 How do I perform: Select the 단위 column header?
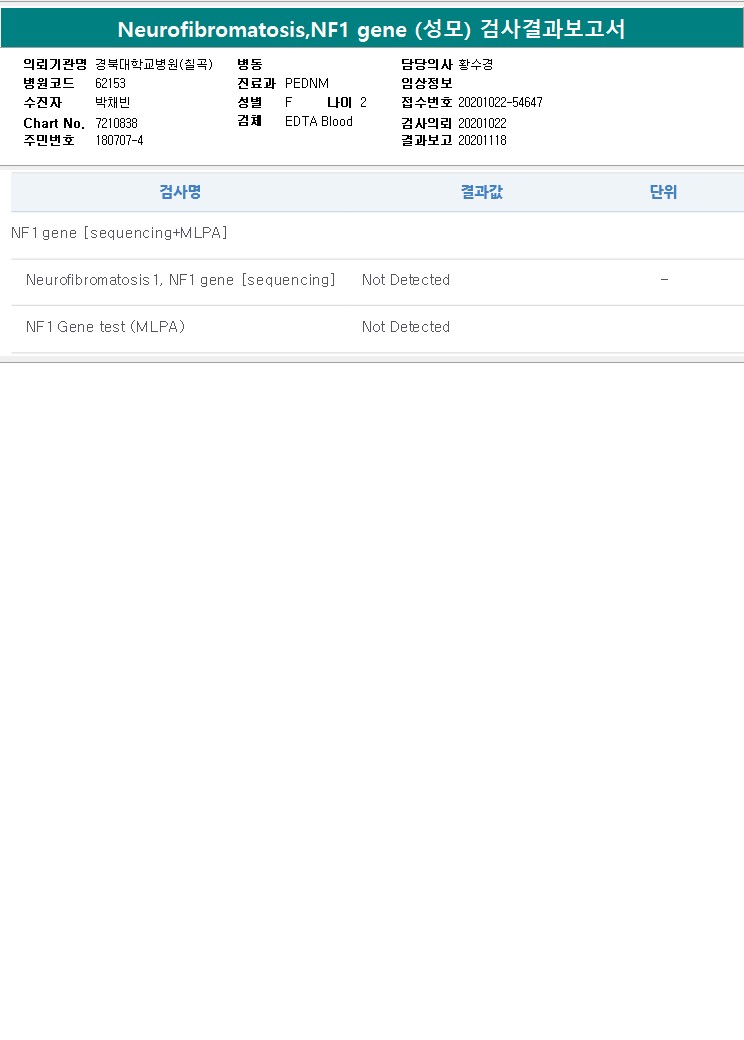pos(663,192)
